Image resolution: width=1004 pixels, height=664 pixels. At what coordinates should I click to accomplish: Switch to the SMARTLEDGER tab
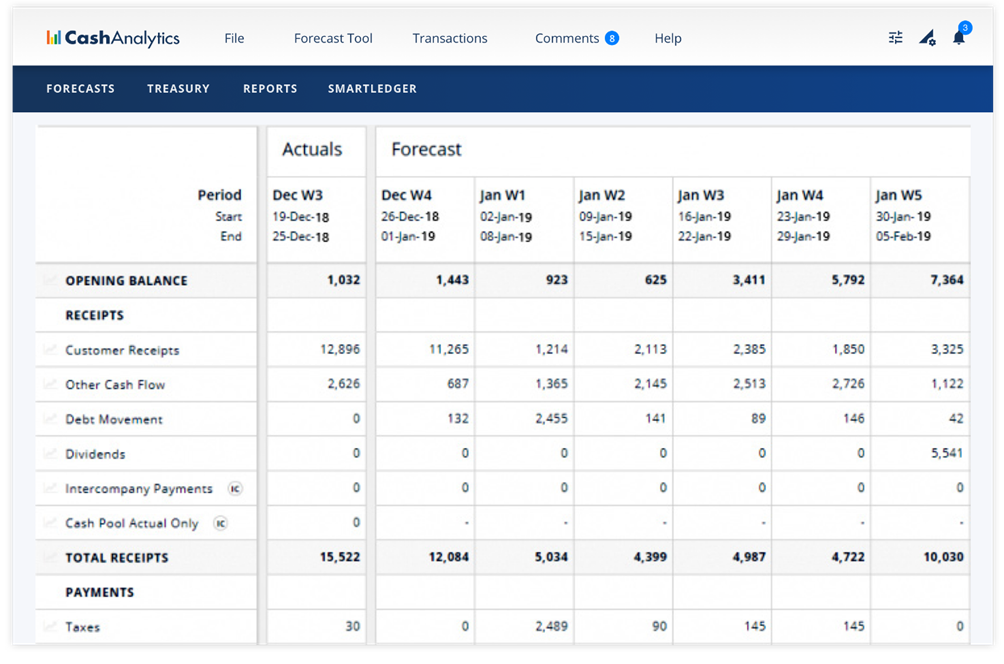pyautogui.click(x=372, y=88)
